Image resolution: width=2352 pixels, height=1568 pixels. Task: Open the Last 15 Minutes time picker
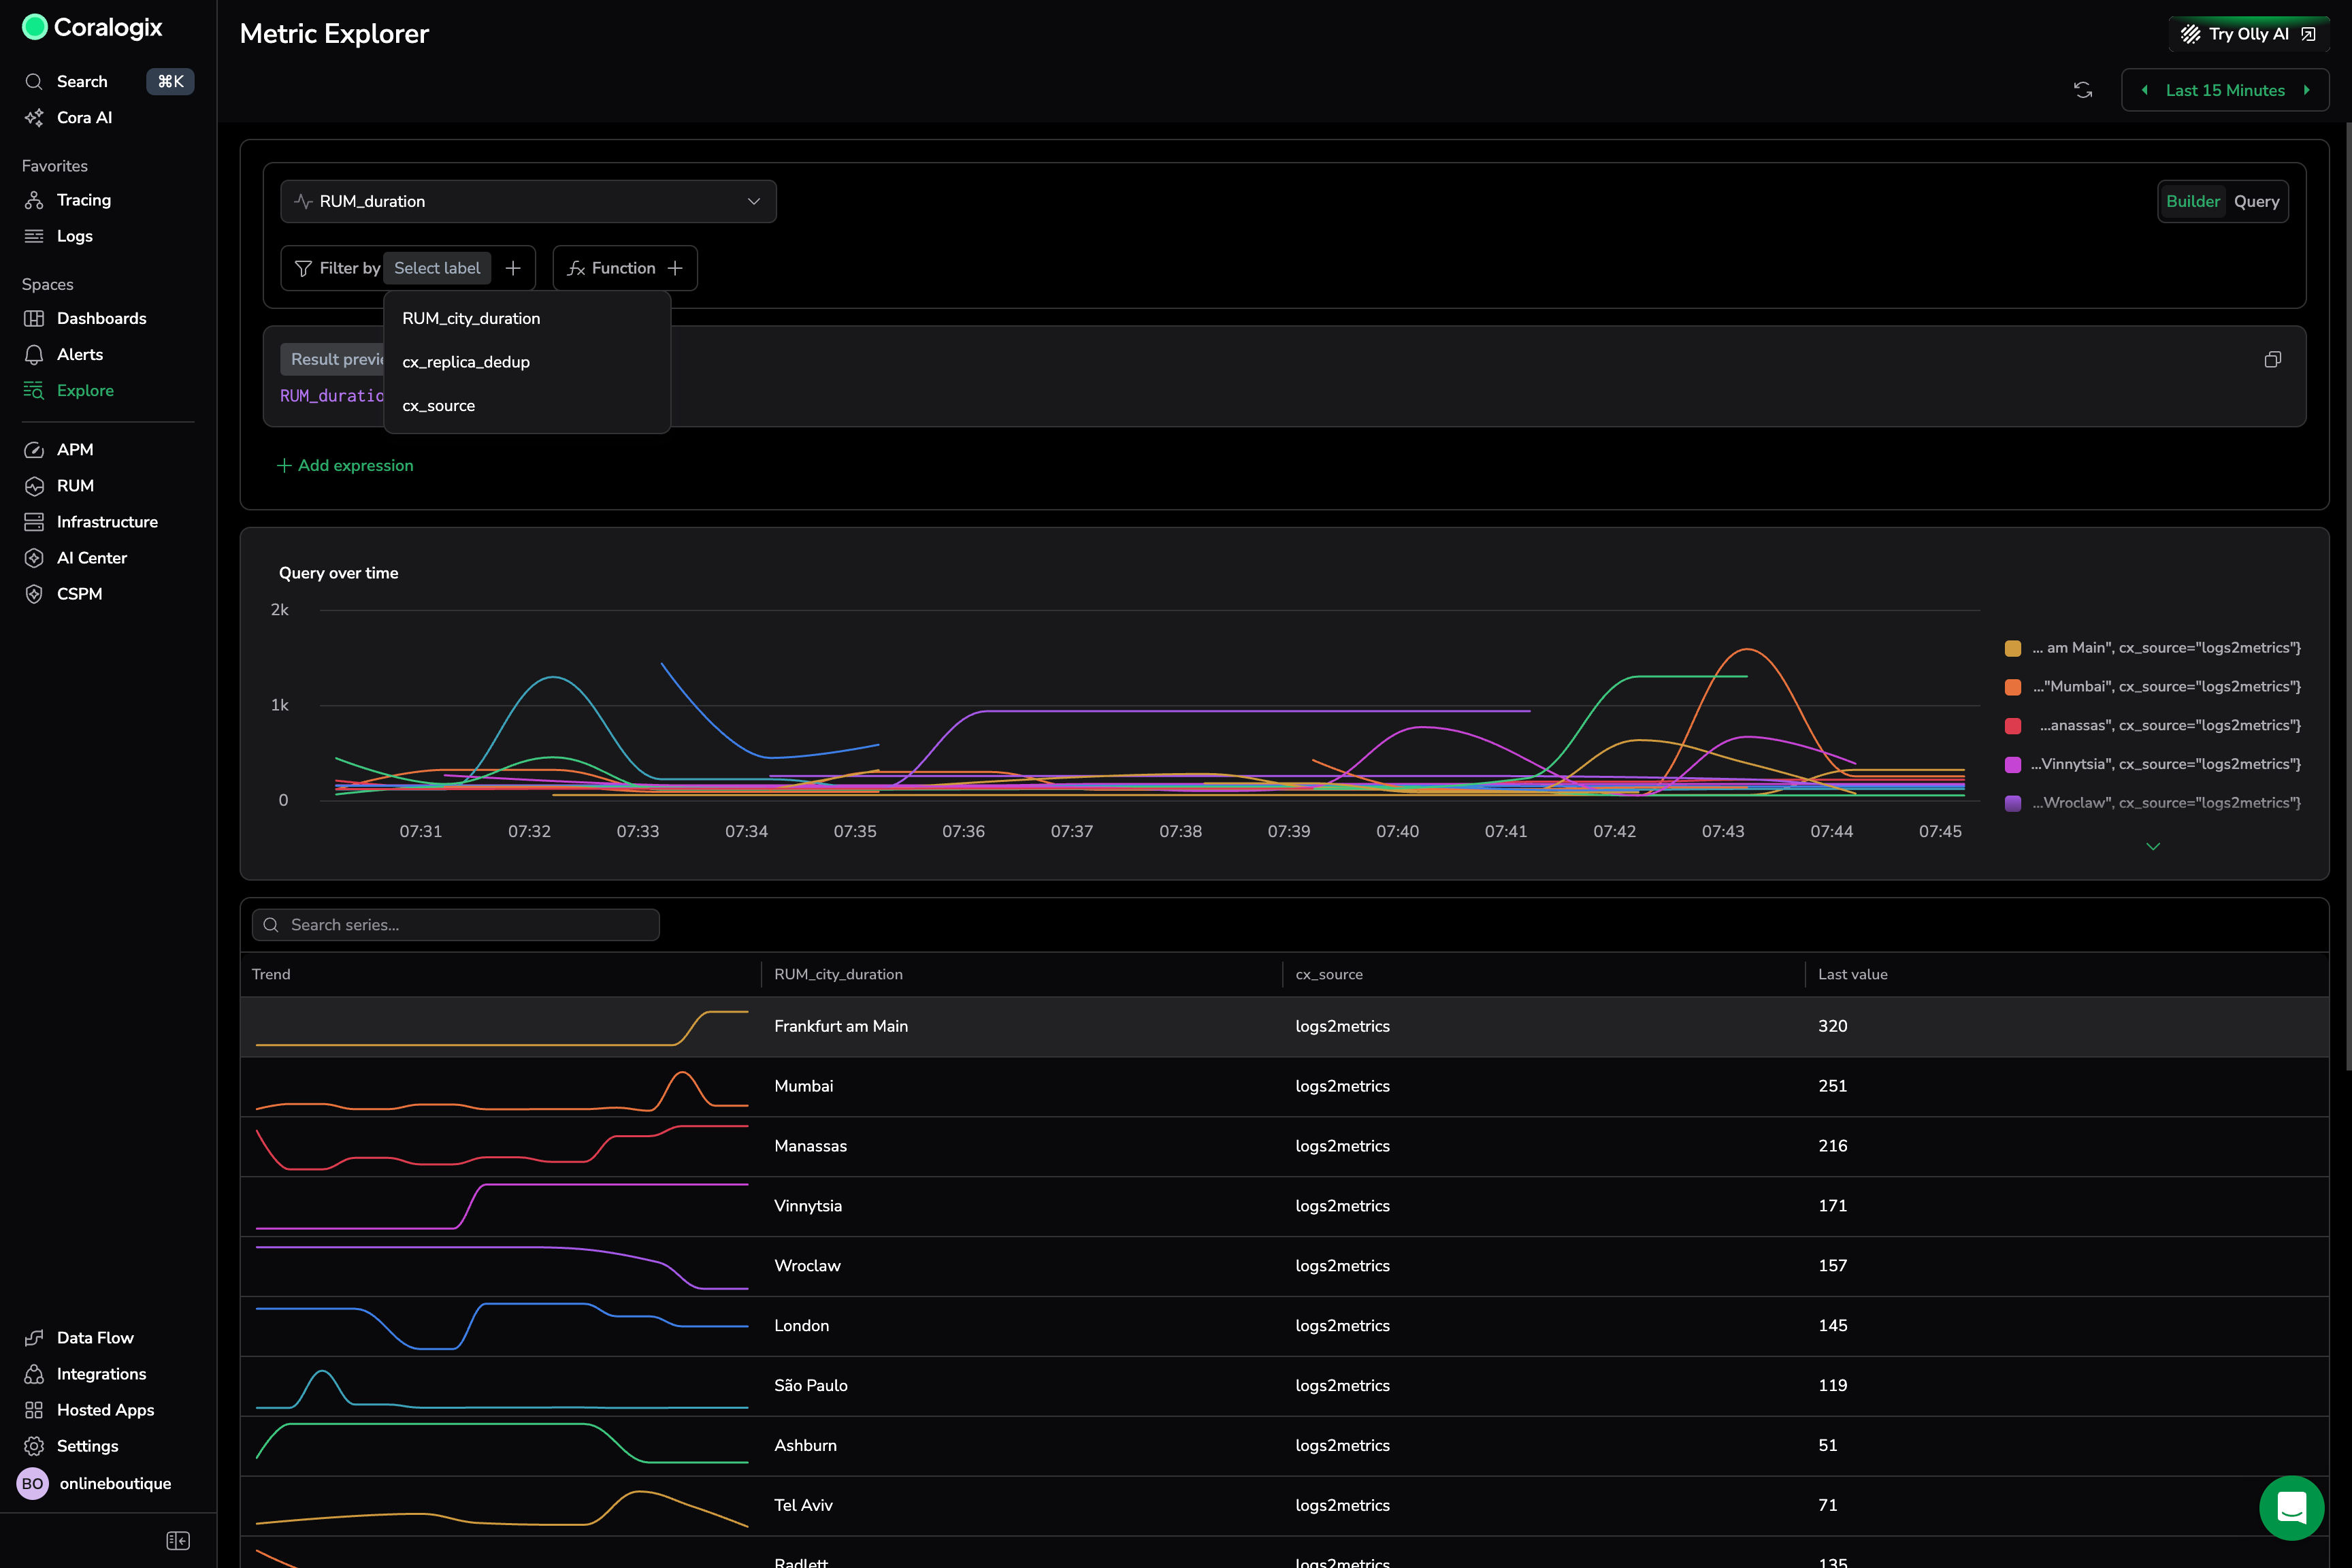click(2225, 90)
